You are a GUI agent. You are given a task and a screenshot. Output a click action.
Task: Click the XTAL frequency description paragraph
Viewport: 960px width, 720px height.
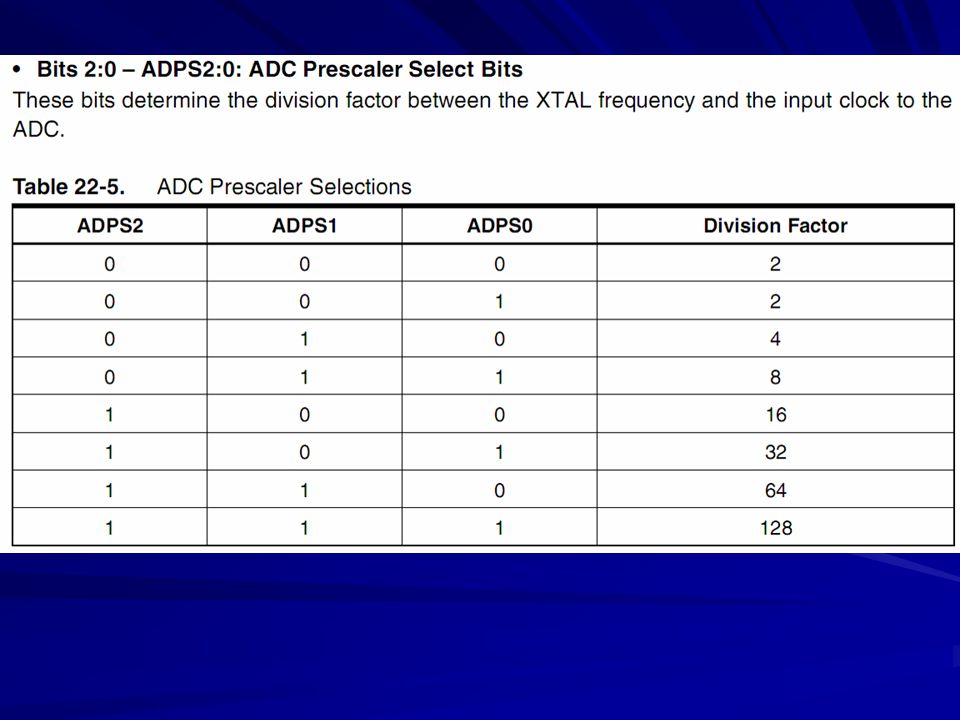482,114
